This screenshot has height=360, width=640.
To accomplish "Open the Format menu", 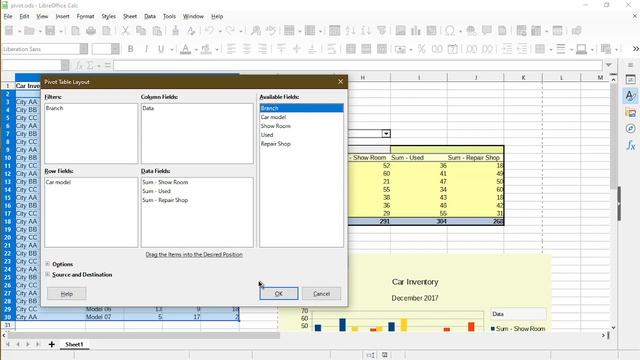I will (85, 16).
